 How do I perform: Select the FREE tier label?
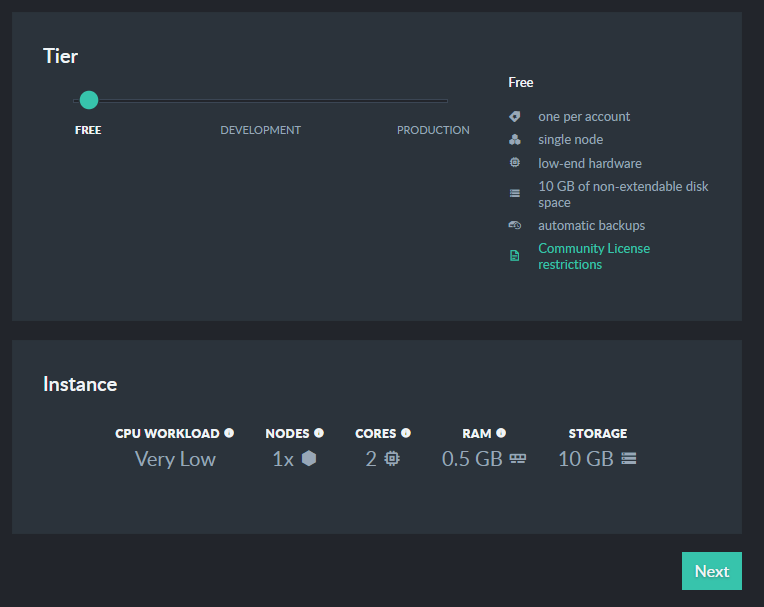click(x=88, y=130)
